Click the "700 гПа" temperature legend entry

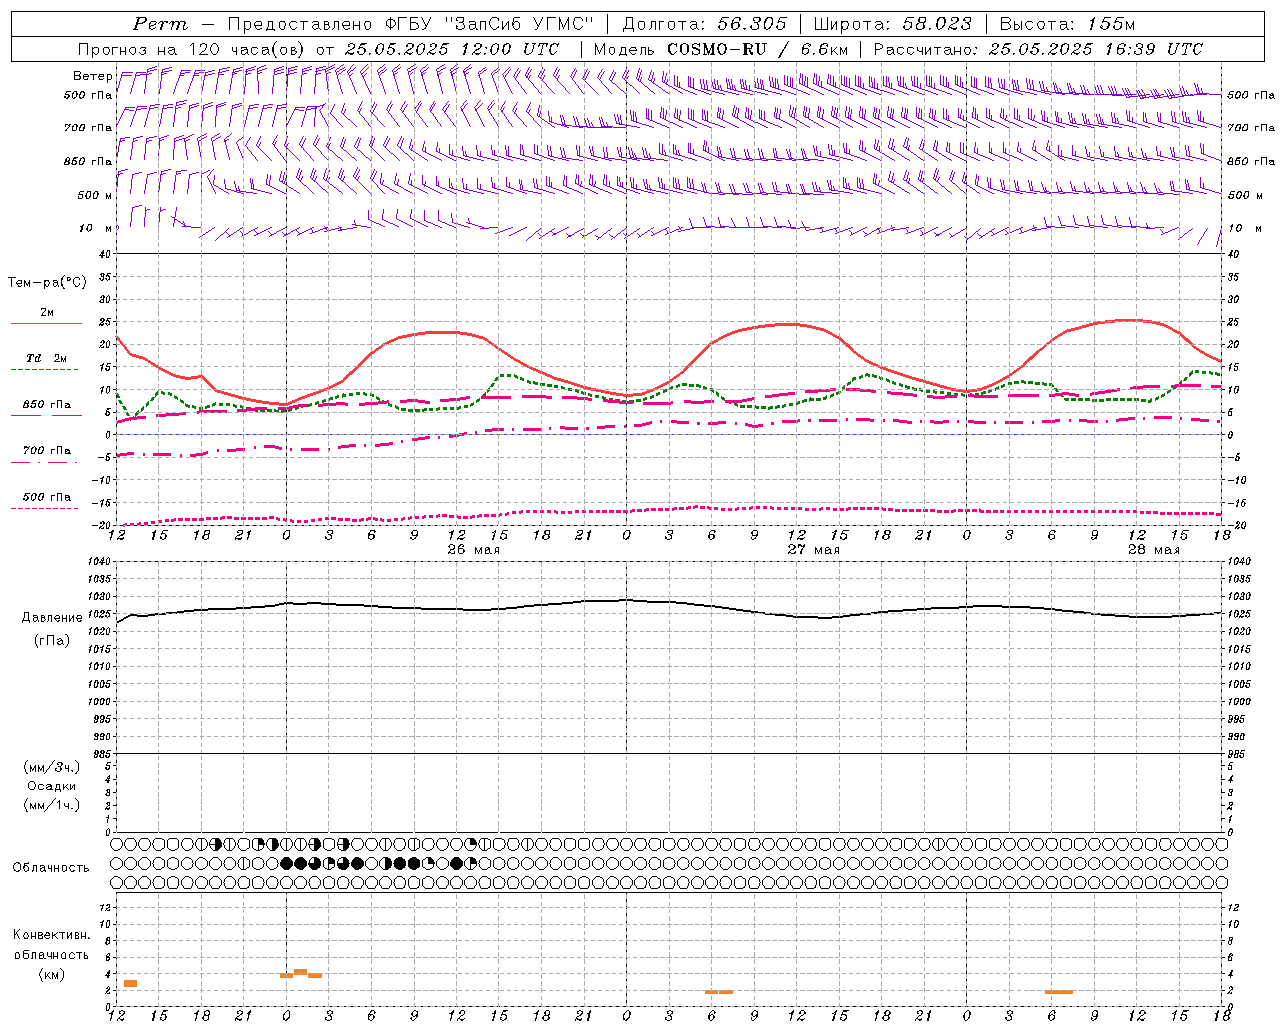(47, 451)
